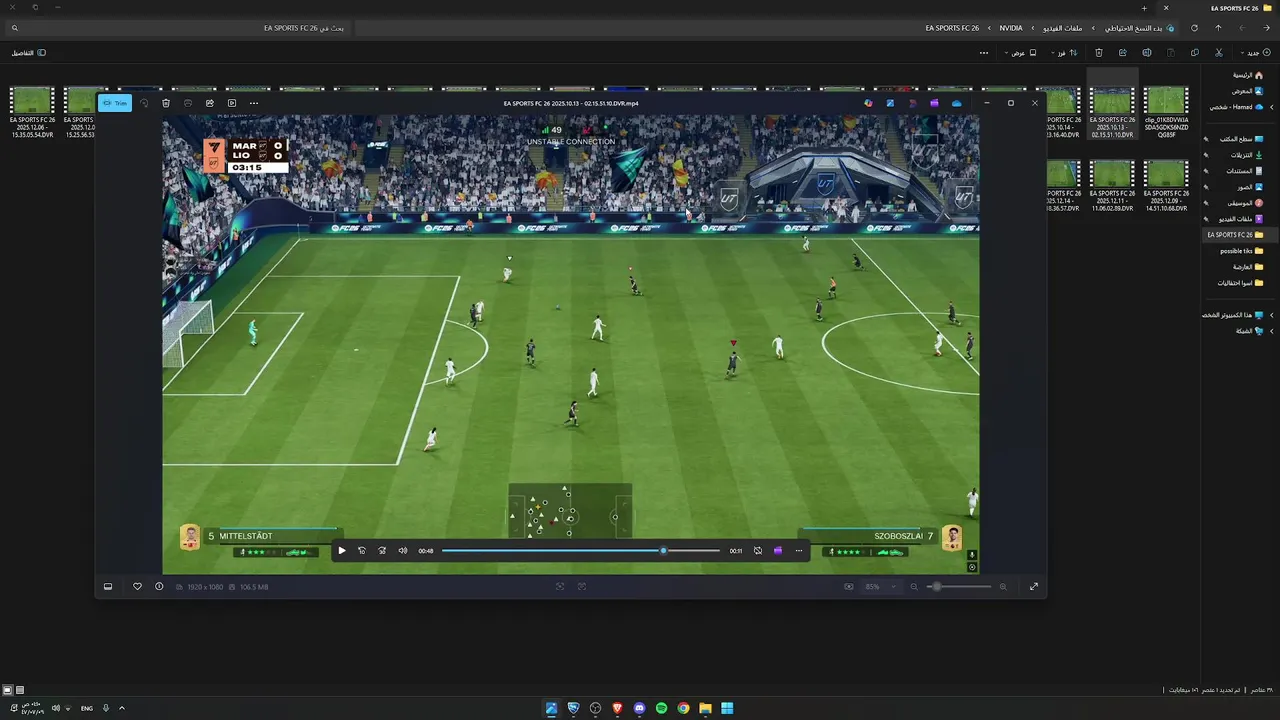Click NVIDIA in the breadcrumb path
1280x720 pixels.
tap(1011, 28)
